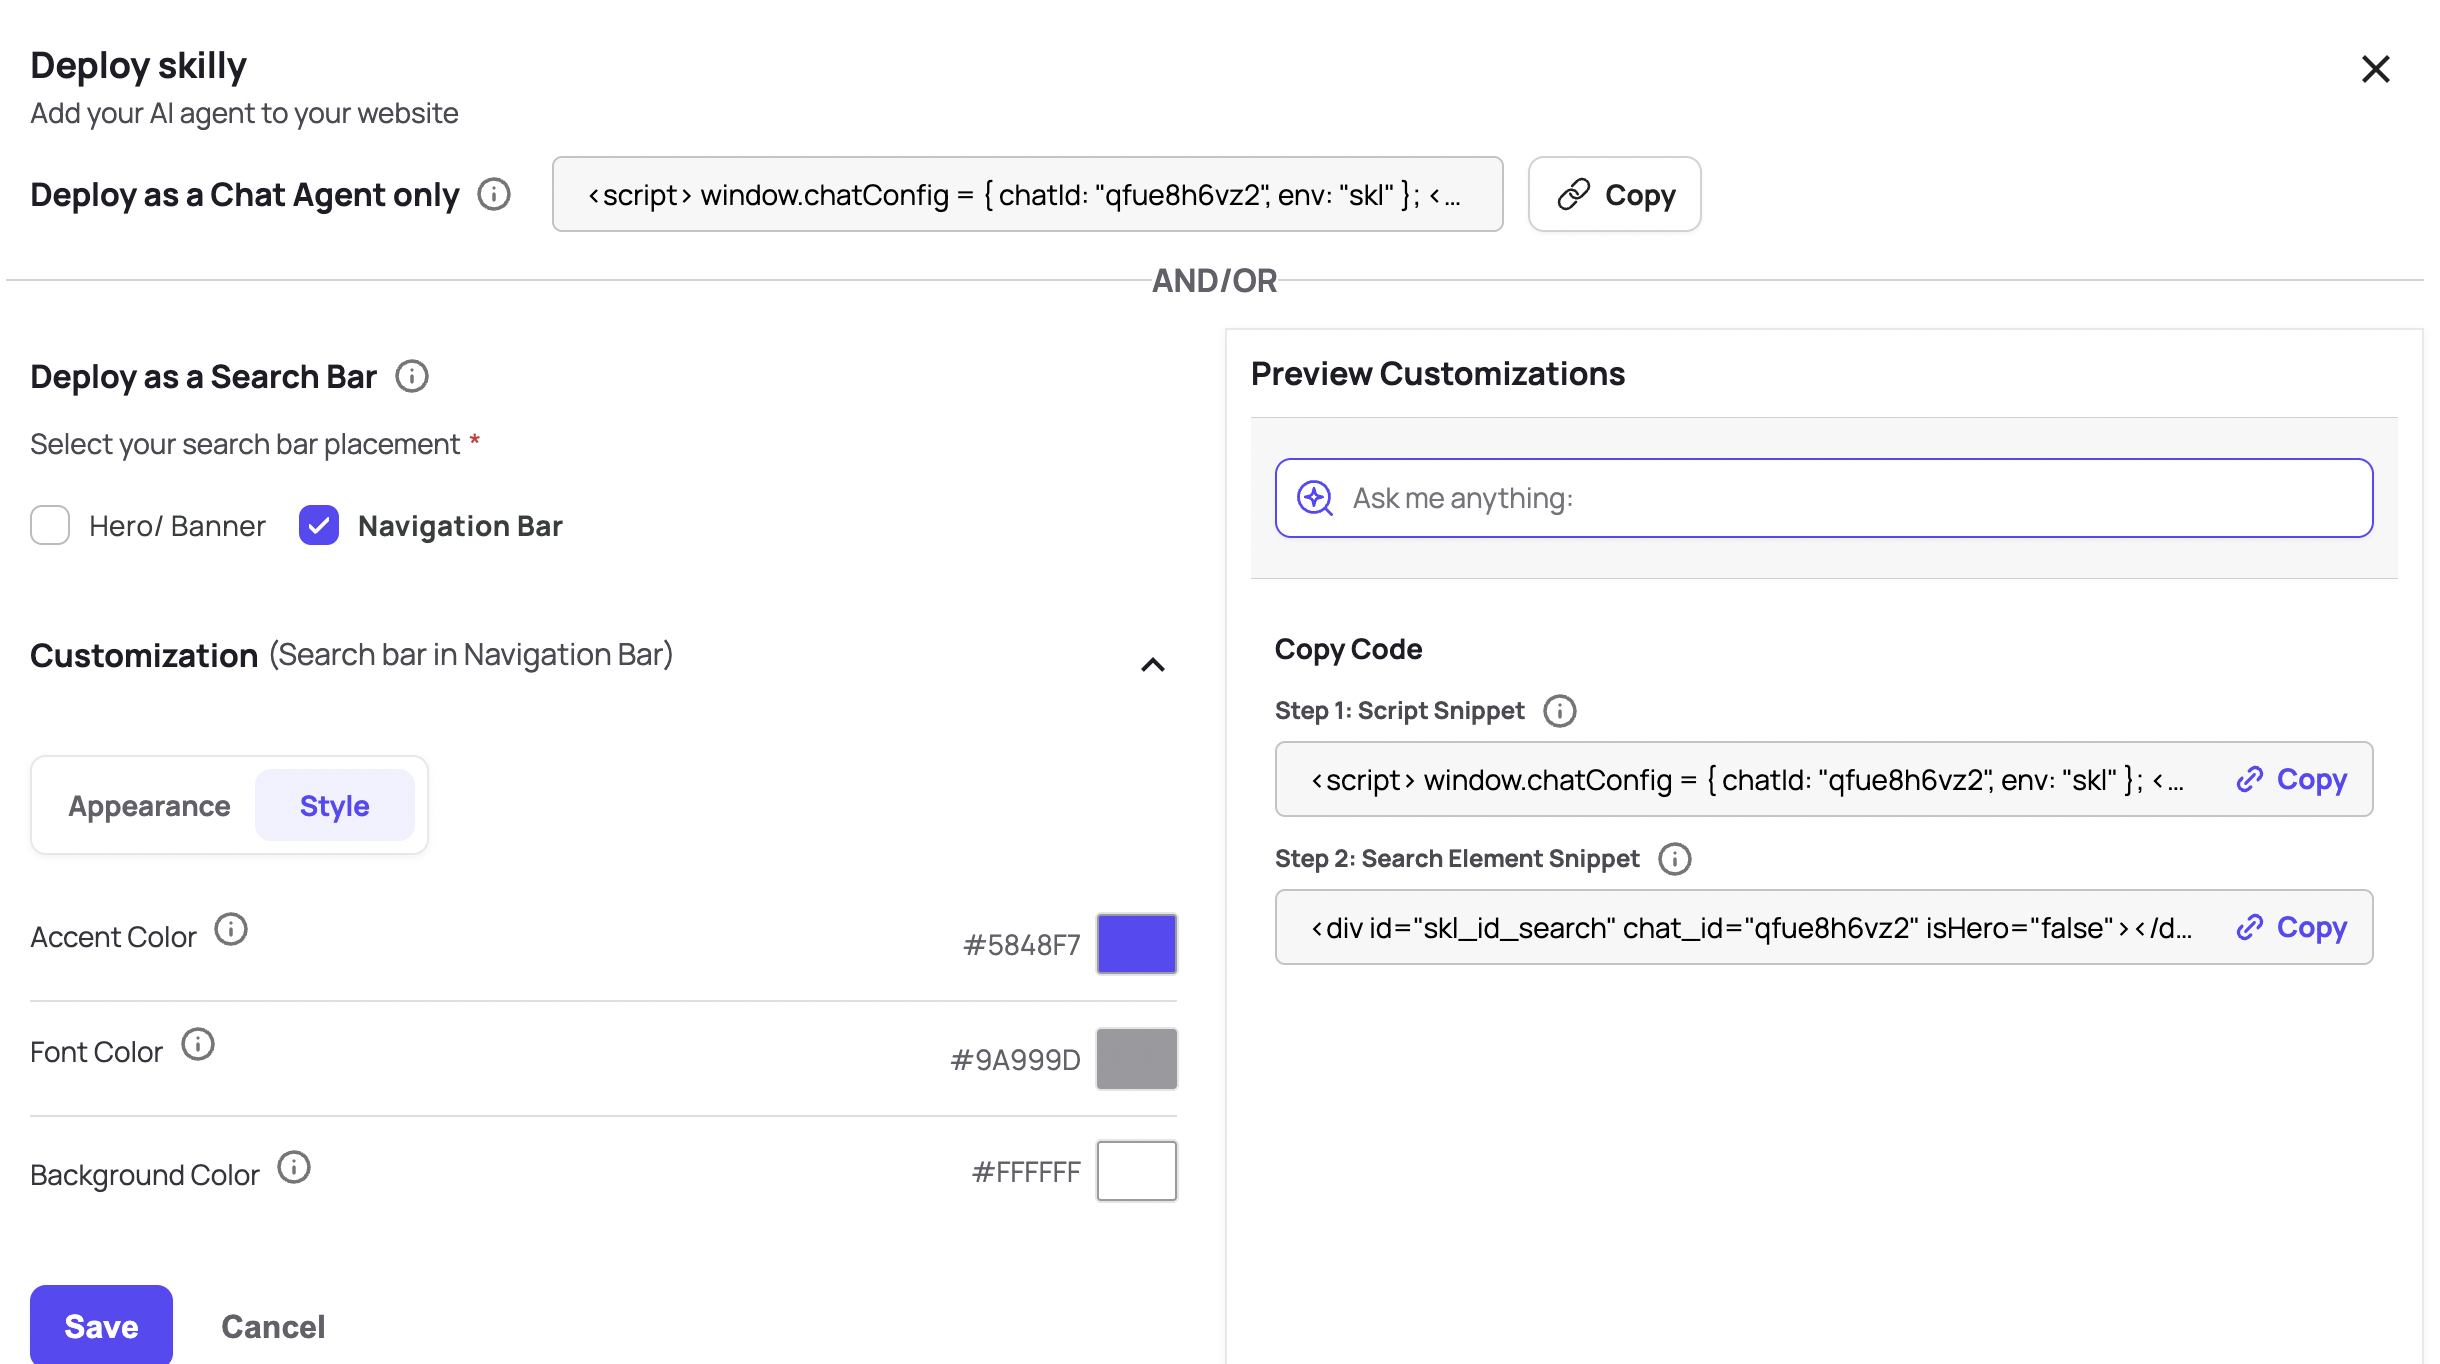Click info icon next to Step 1: Script Snippet
The width and height of the screenshot is (2440, 1364).
pyautogui.click(x=1560, y=711)
